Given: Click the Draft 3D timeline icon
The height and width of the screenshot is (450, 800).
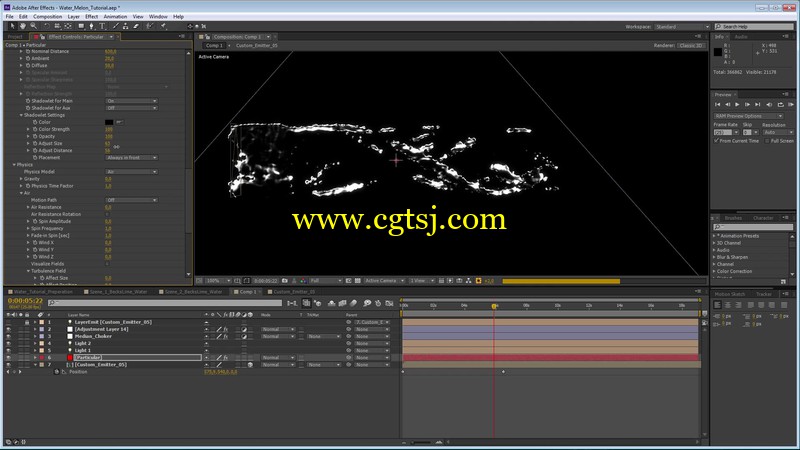Looking at the screenshot, I should 318,303.
